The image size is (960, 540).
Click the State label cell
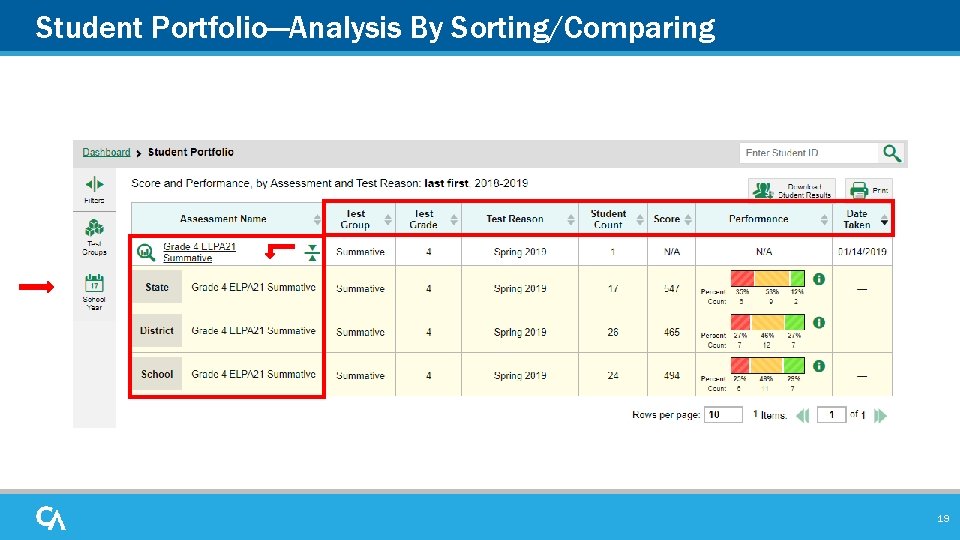point(157,287)
